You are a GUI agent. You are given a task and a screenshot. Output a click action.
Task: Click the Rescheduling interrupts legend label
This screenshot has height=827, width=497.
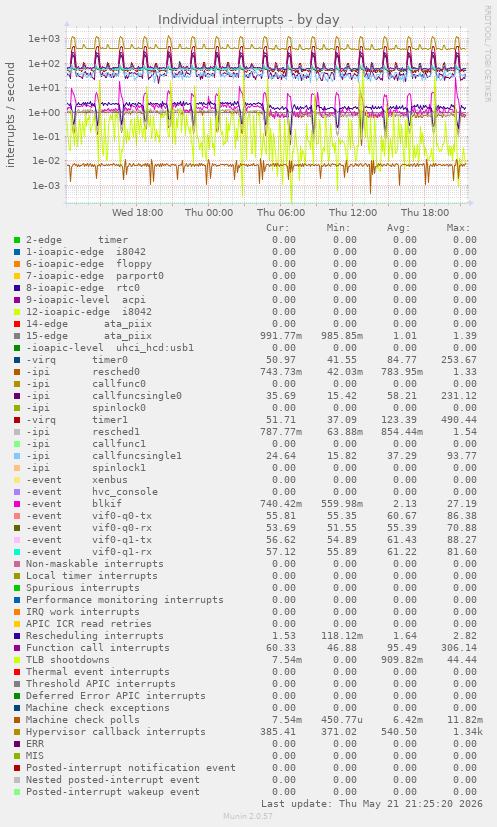[x=95, y=636]
